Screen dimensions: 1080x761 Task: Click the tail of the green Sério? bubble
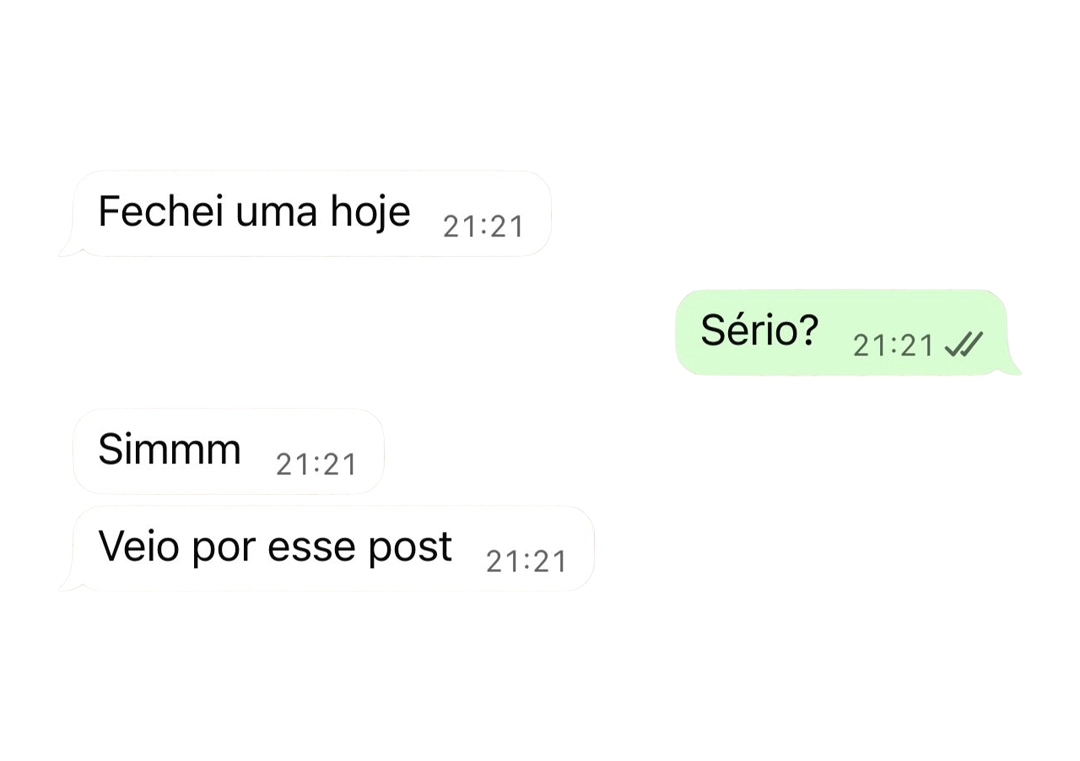(1012, 367)
